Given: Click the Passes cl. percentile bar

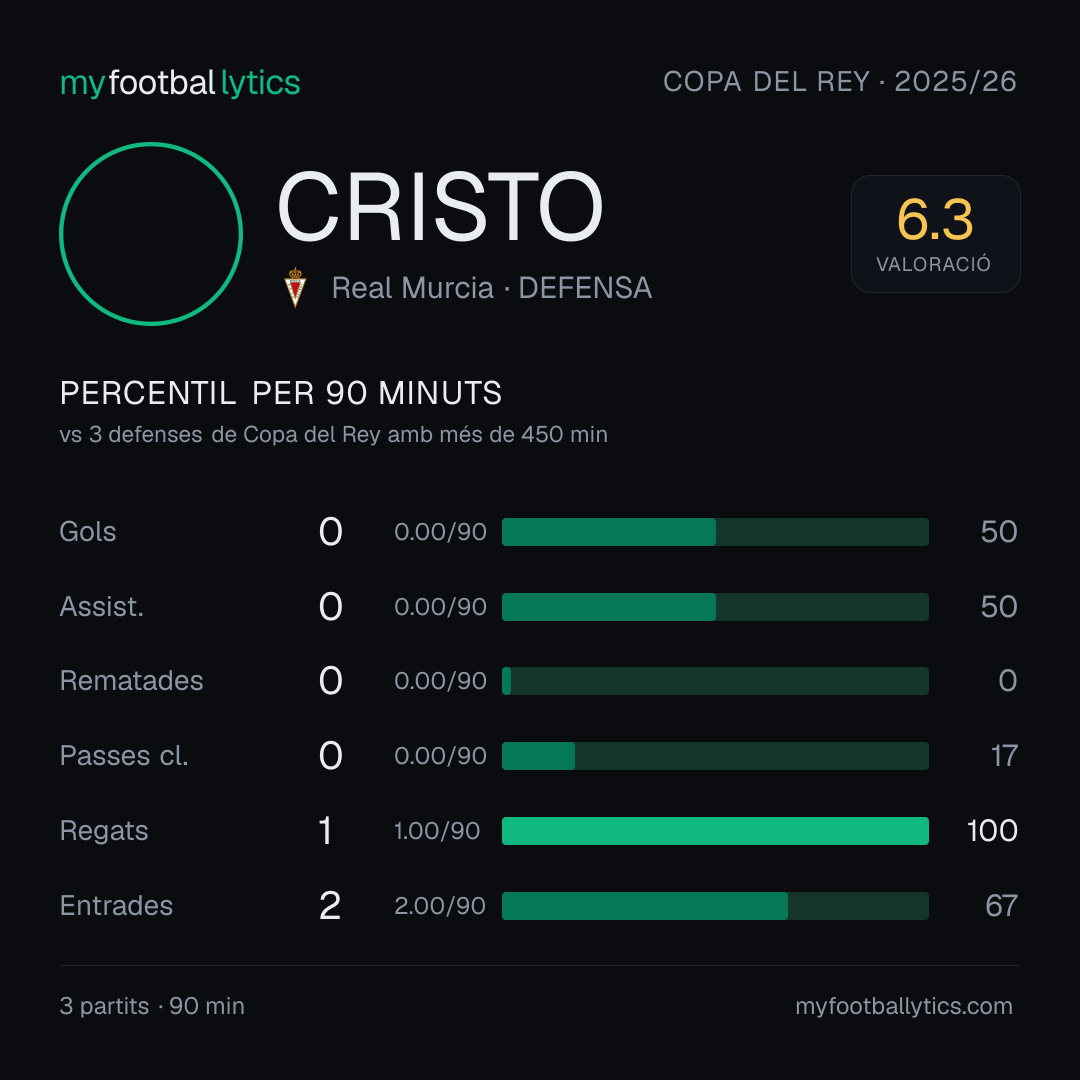Looking at the screenshot, I should coord(715,756).
